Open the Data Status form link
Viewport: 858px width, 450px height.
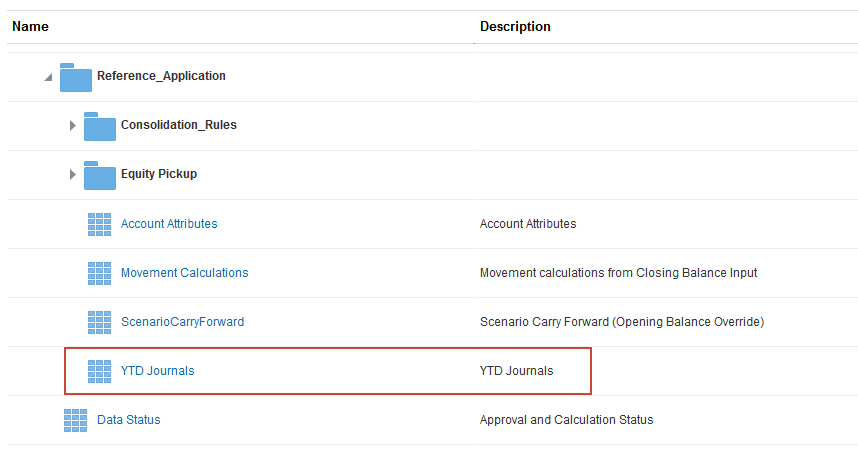(128, 420)
